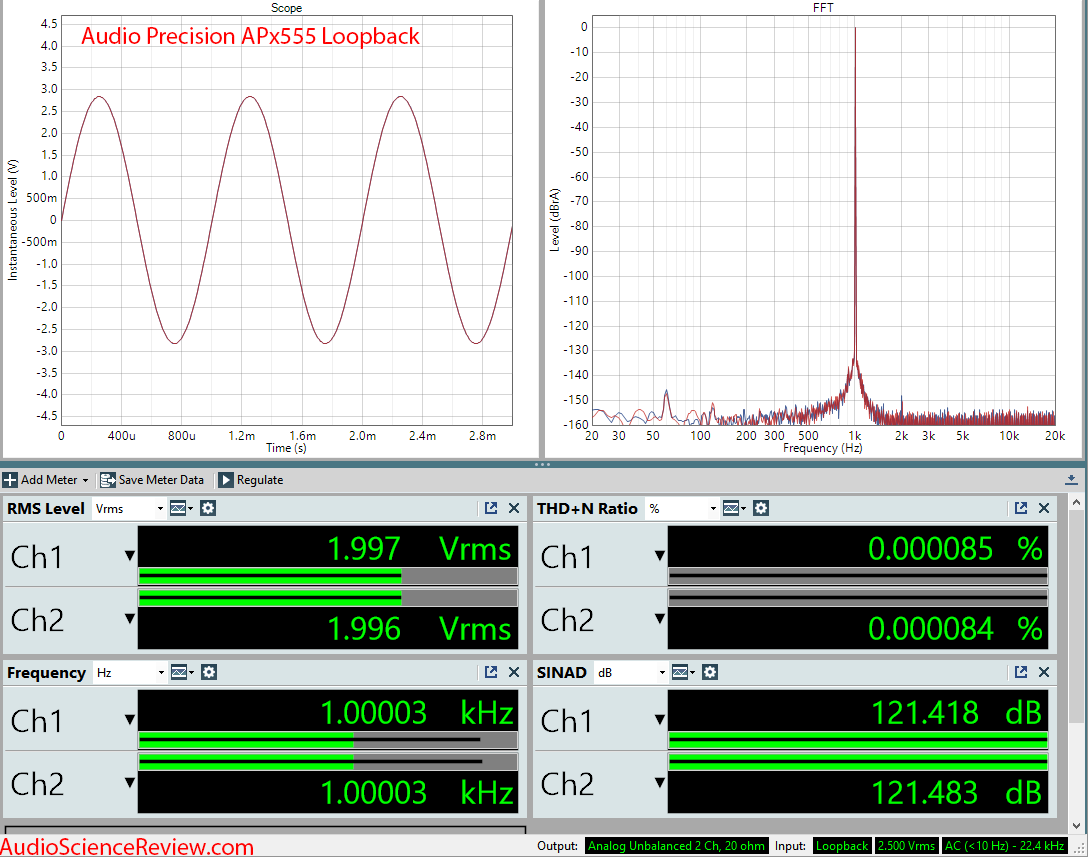Open THD+N Ratio settings gear
1088x857 pixels.
[761, 508]
